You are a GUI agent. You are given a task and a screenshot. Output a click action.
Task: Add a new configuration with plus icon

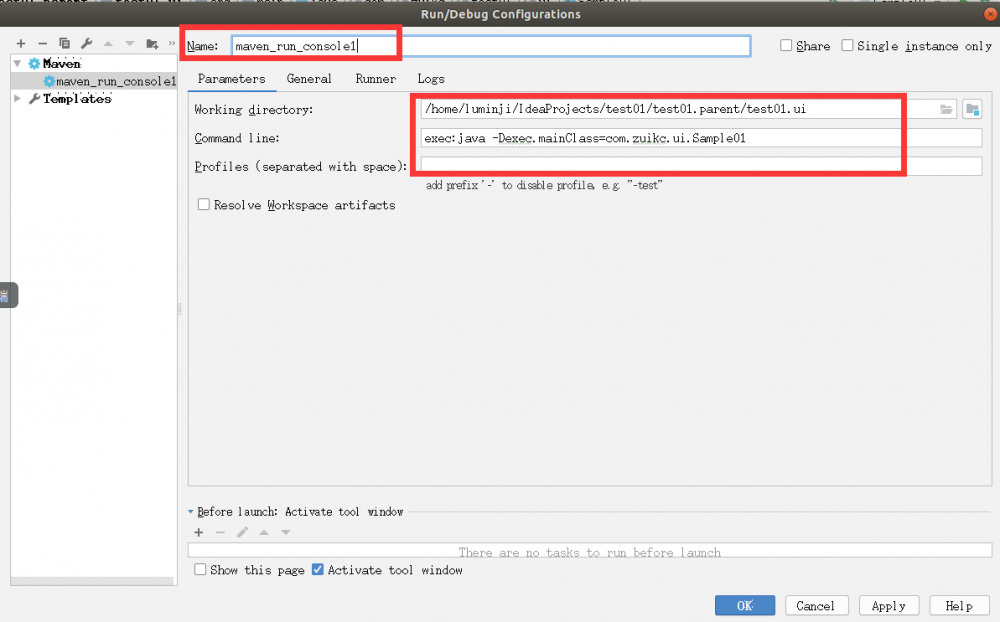point(21,43)
